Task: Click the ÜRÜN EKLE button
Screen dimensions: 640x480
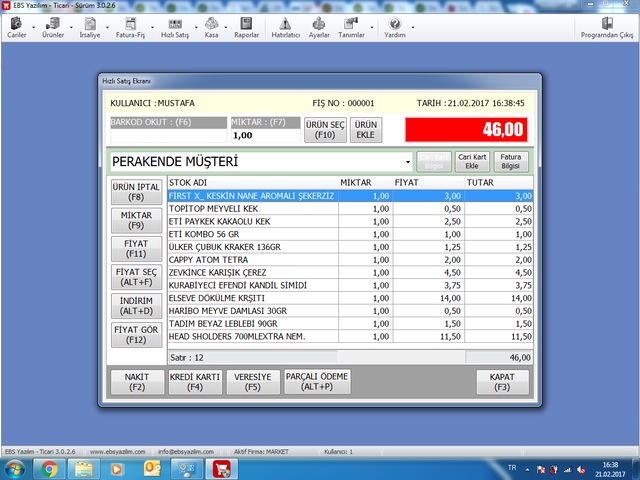Action: click(x=366, y=130)
